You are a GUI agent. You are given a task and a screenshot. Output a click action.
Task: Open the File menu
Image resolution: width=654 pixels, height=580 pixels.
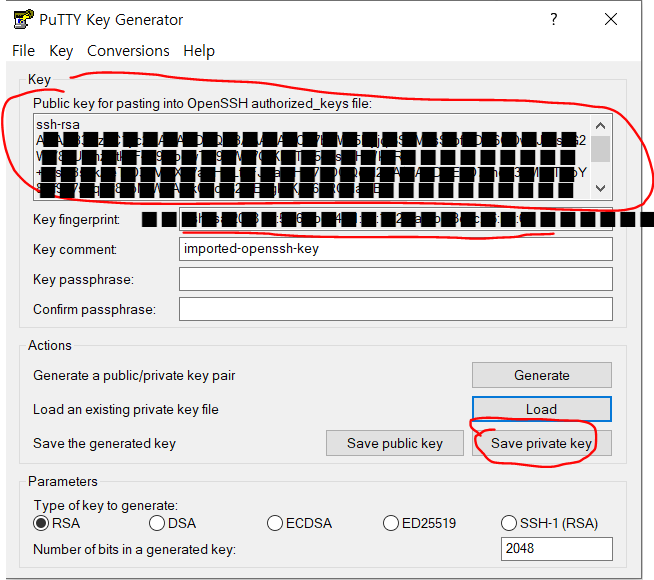pos(23,51)
